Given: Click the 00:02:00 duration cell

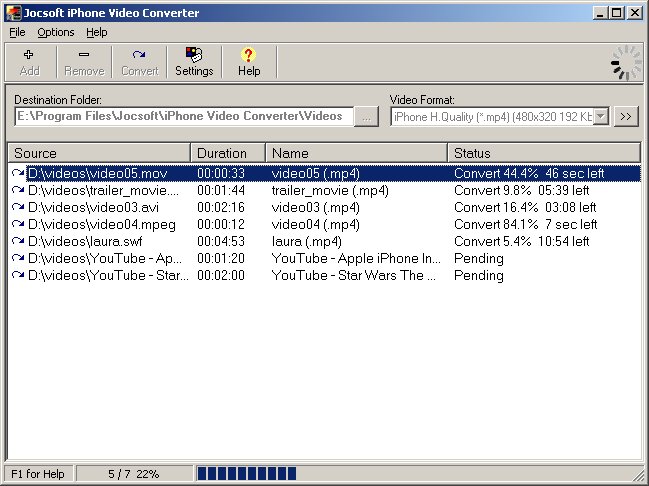Looking at the screenshot, I should (x=221, y=275).
